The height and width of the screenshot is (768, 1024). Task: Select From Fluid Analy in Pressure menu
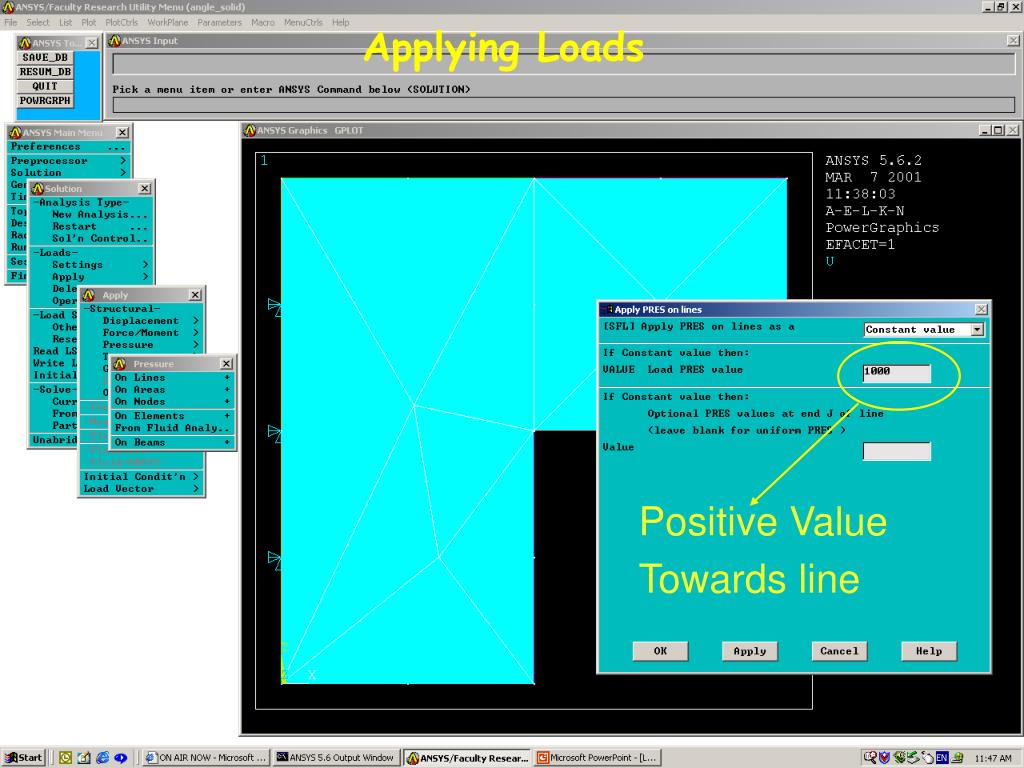[172, 428]
